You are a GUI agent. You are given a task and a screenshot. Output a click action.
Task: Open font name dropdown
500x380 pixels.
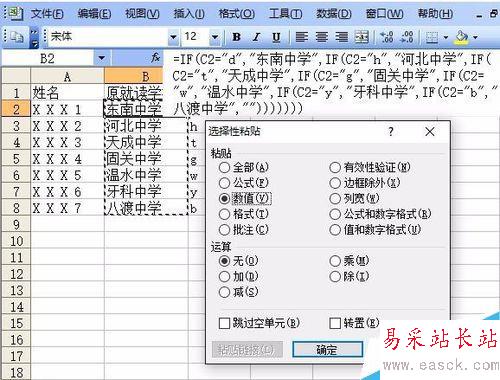pos(173,37)
